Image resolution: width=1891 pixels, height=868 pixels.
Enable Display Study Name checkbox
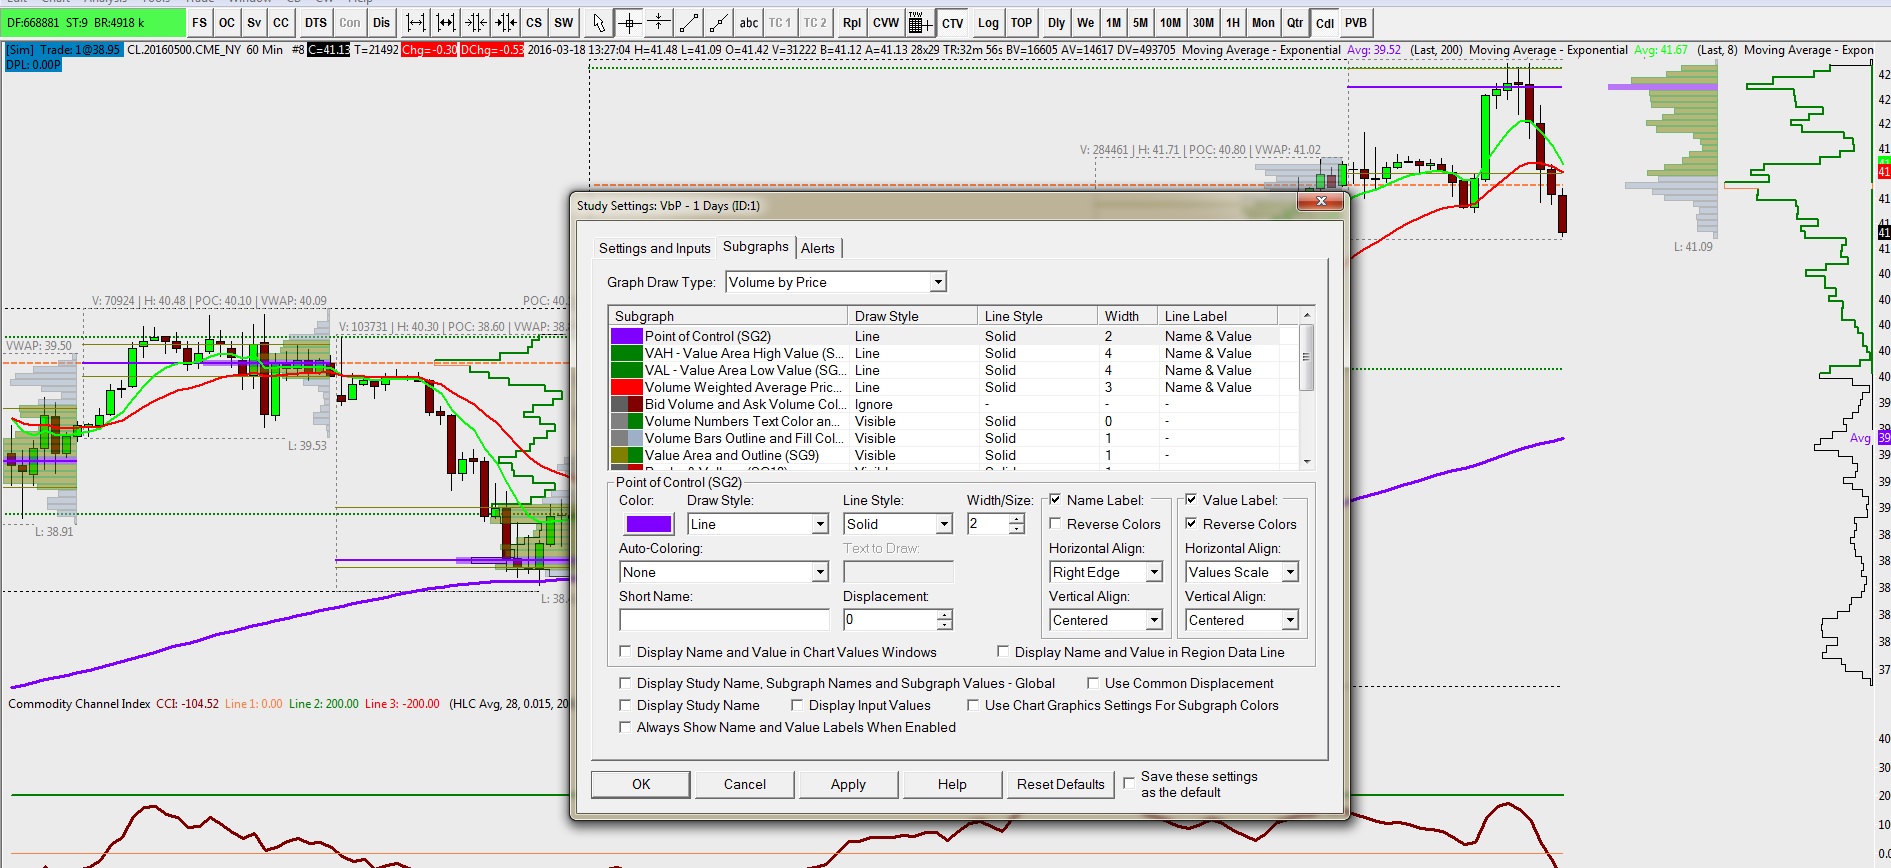[626, 705]
